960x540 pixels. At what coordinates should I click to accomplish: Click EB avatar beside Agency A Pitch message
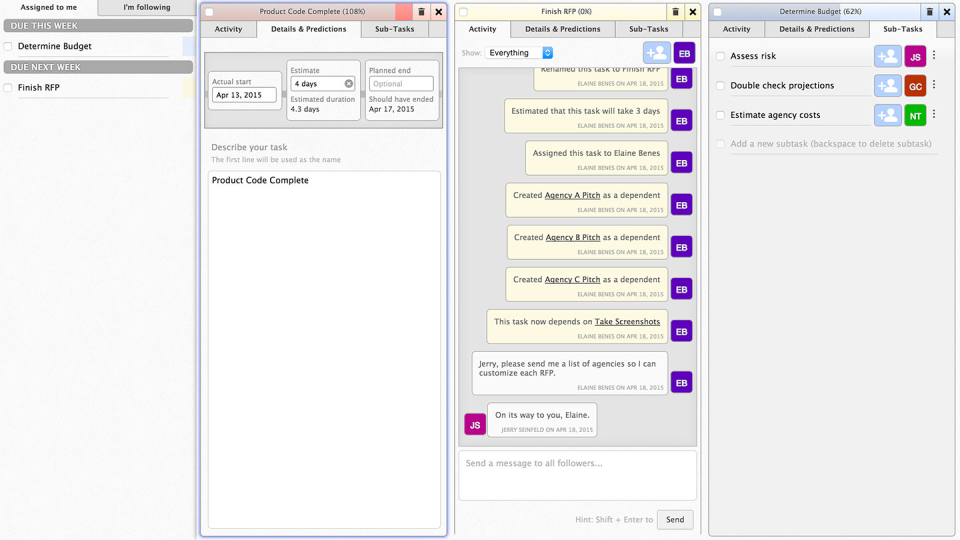click(x=681, y=204)
